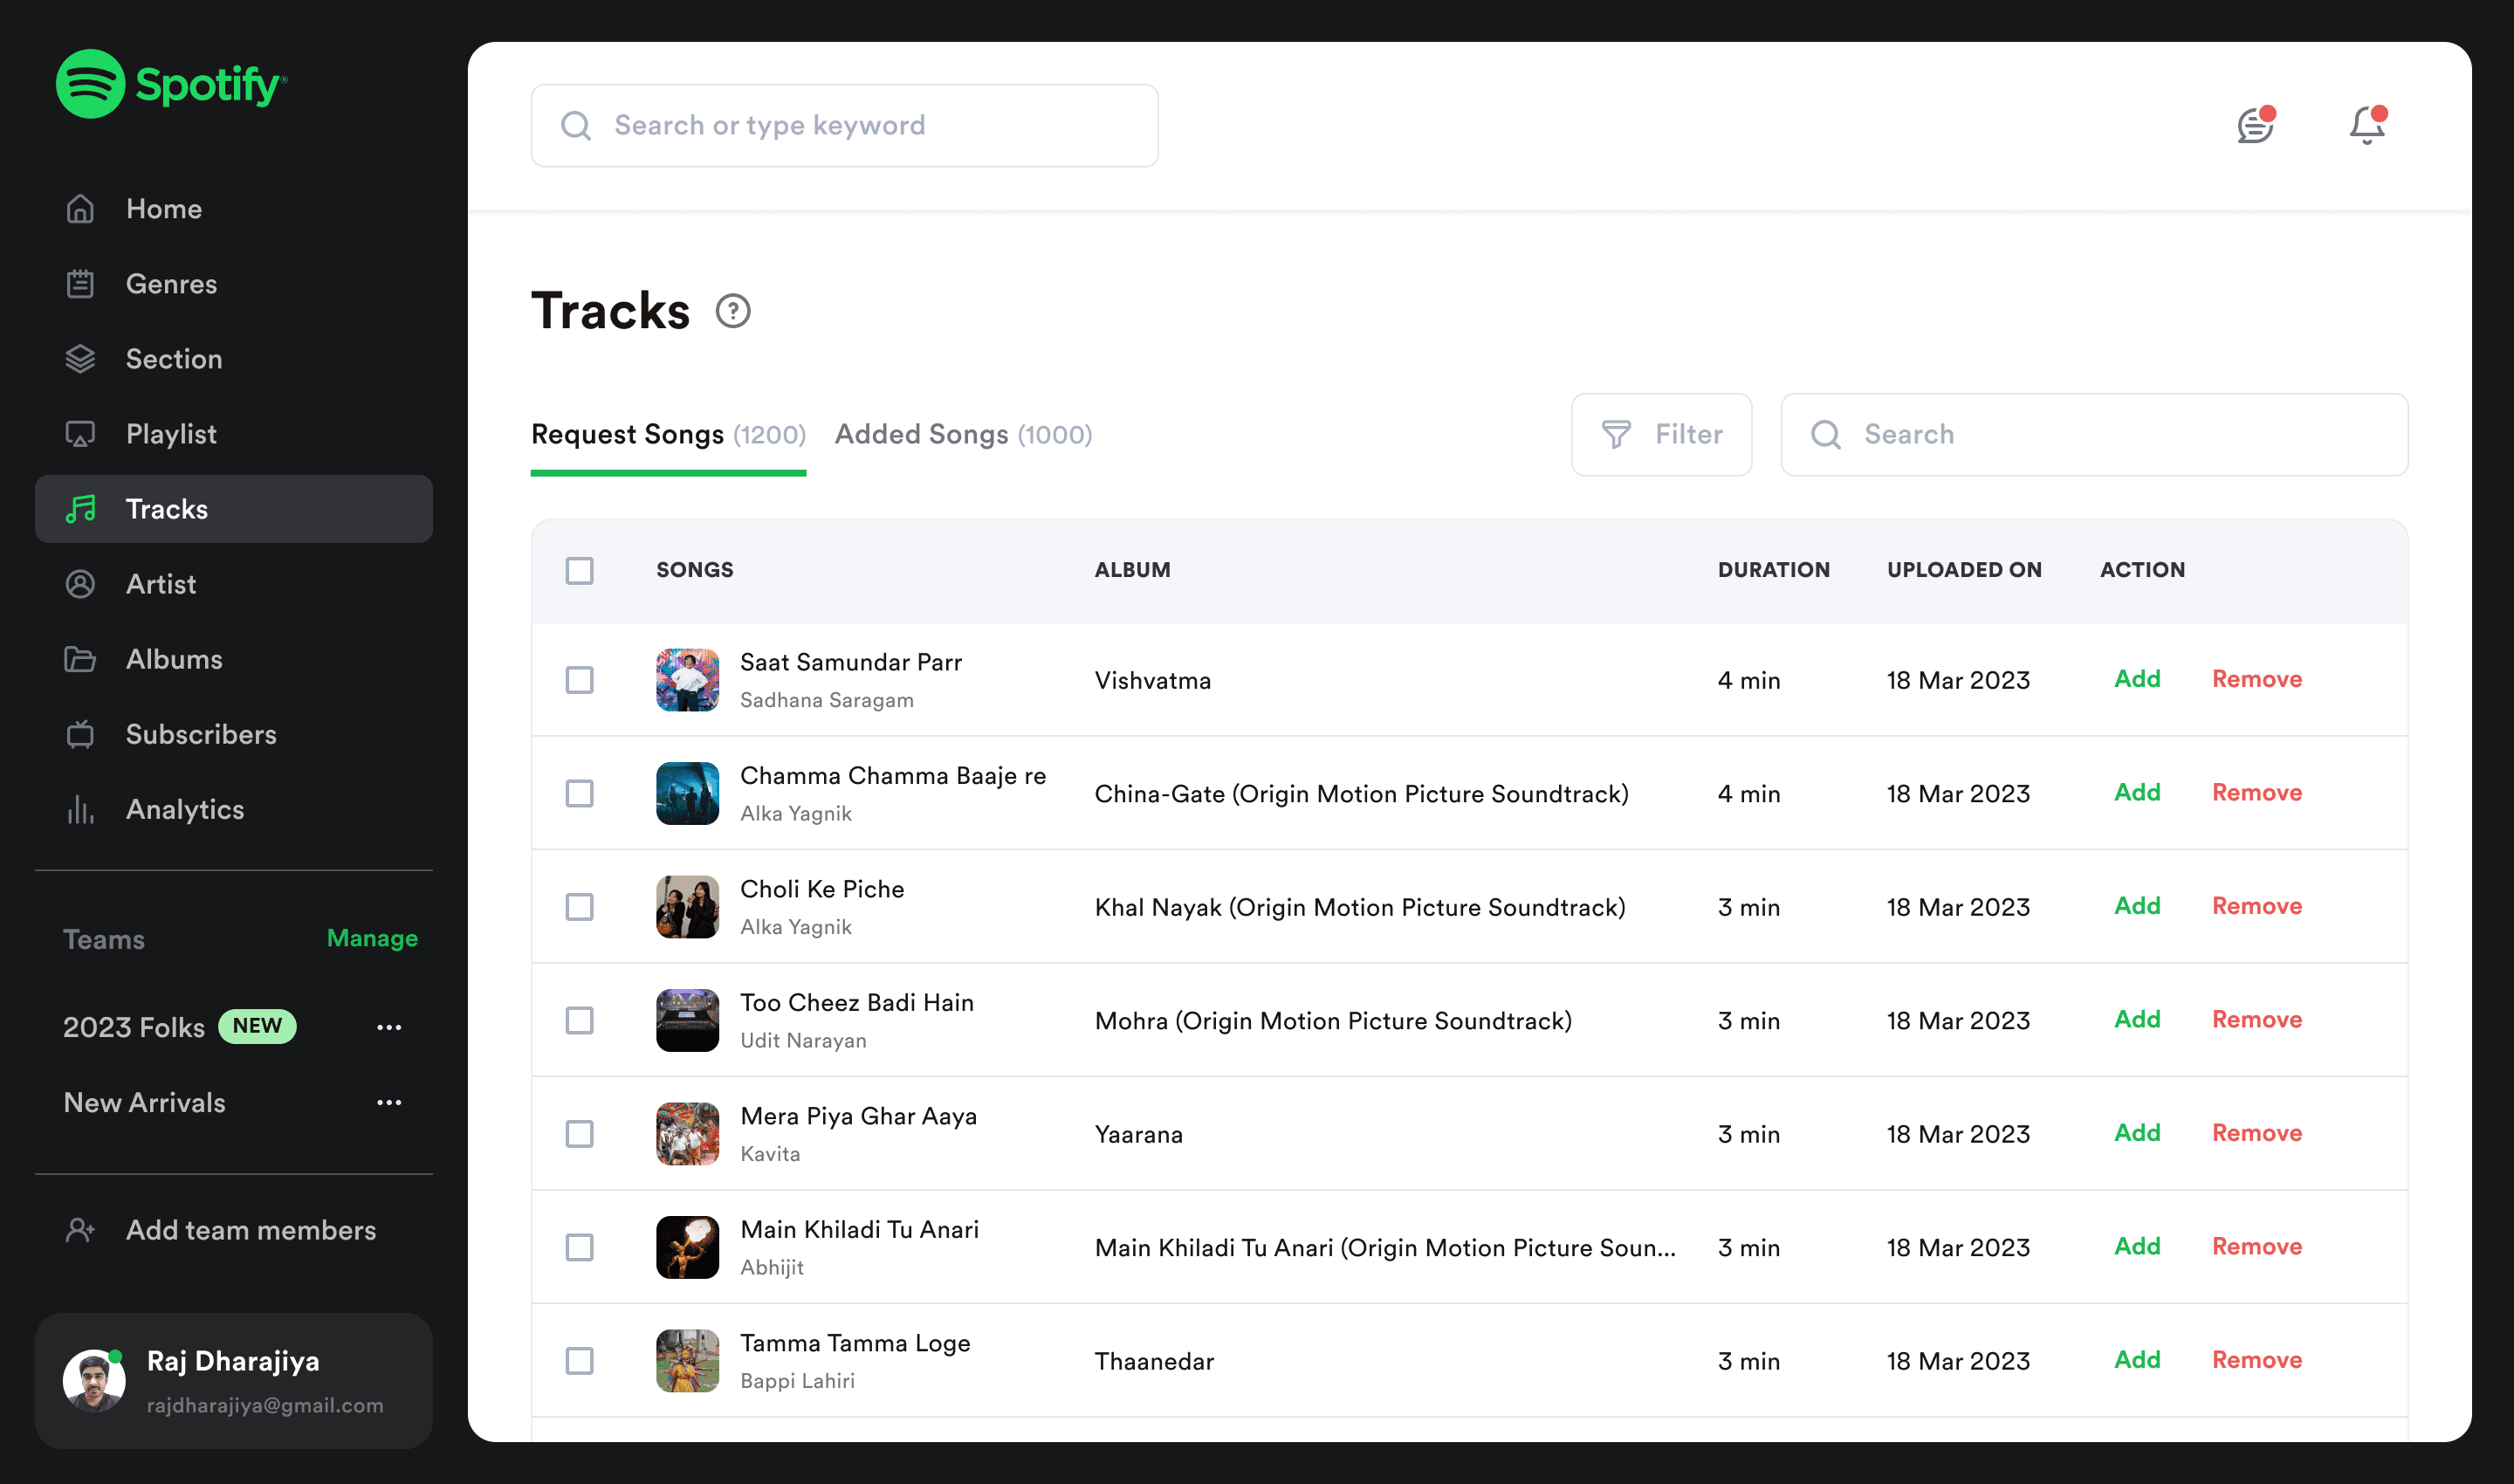
Task: Open the messages chat icon
Action: (x=2256, y=125)
